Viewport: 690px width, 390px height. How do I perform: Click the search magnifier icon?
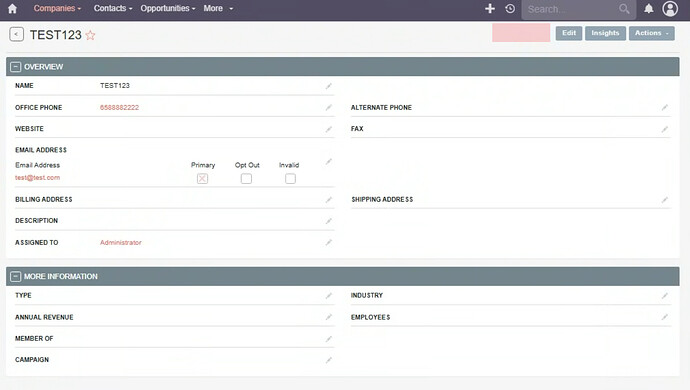pos(624,9)
